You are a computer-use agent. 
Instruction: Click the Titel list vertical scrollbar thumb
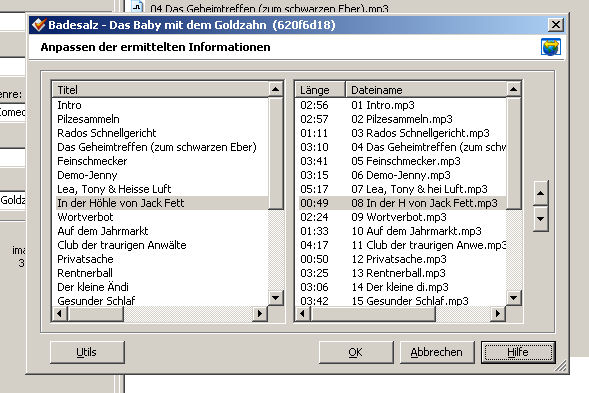275,153
